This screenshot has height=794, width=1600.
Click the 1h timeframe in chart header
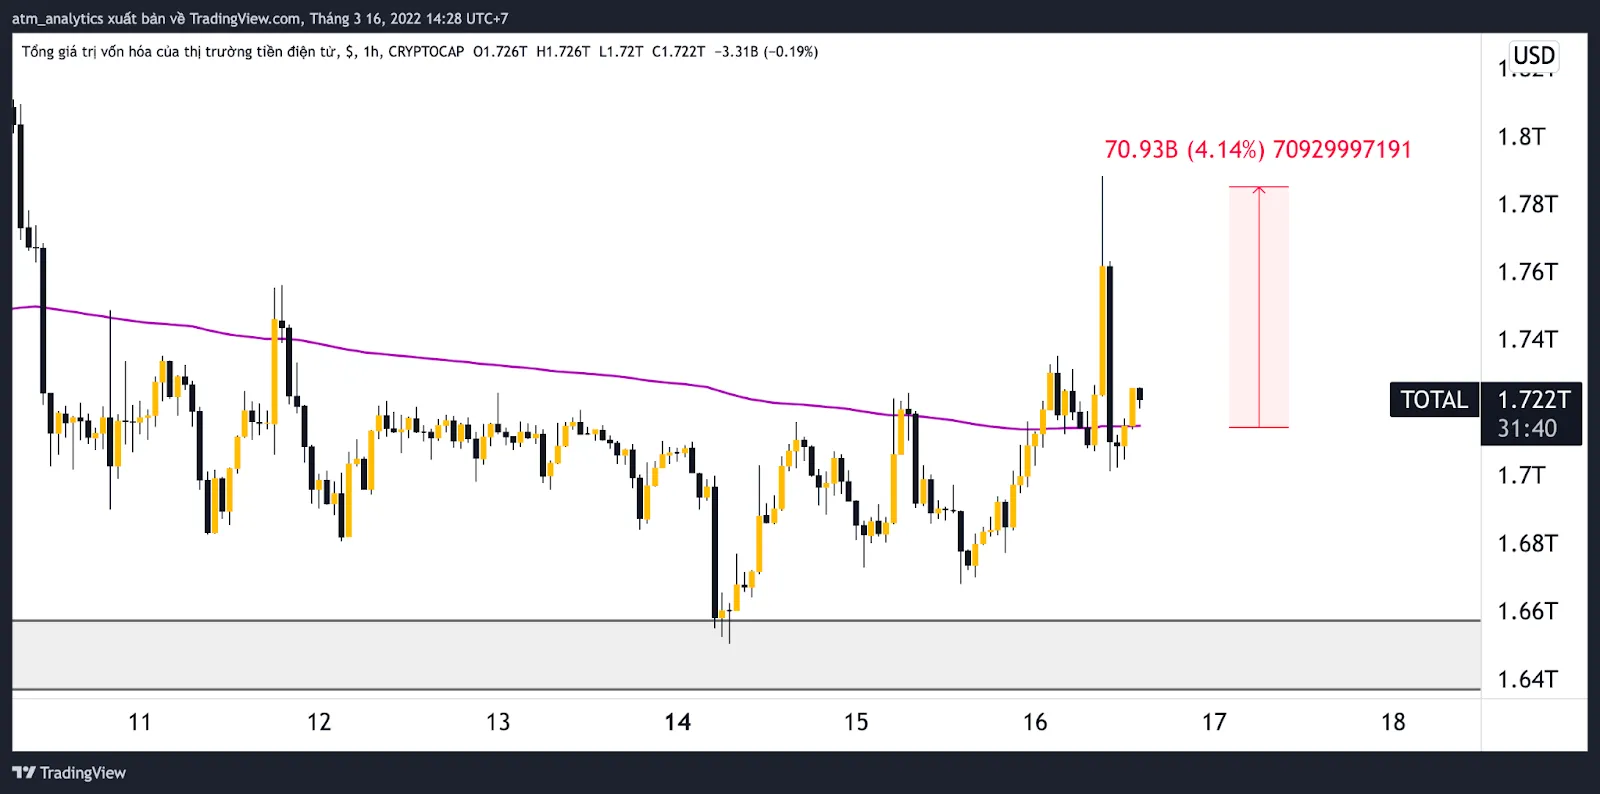(x=371, y=51)
